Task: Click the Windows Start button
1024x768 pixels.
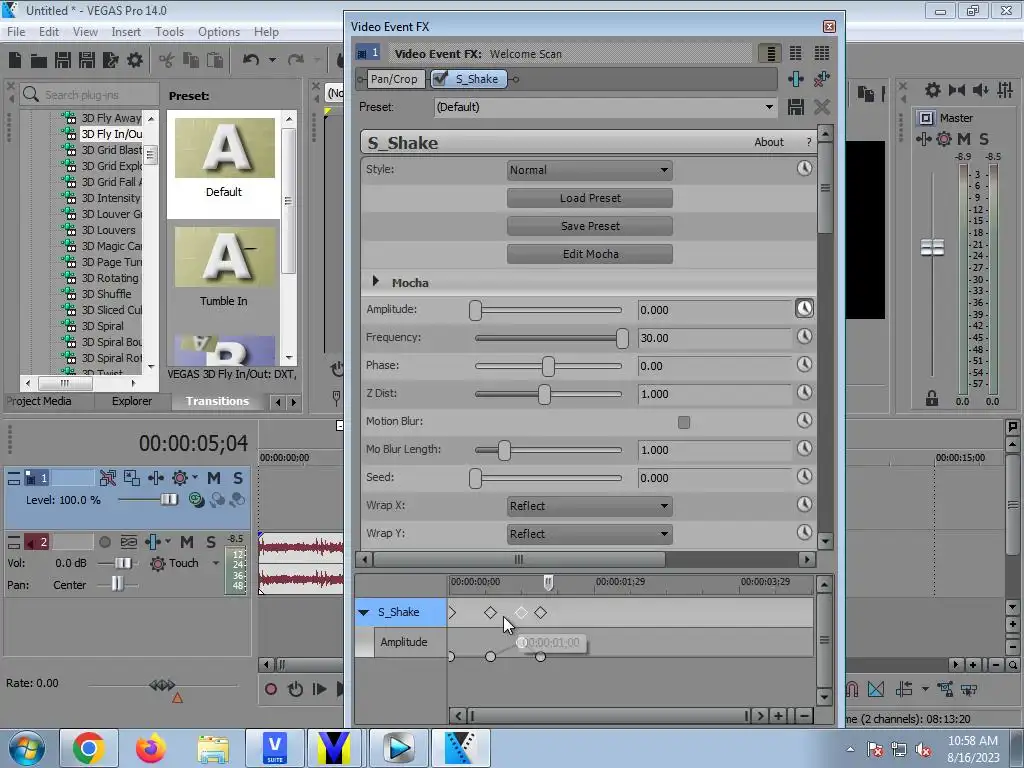Action: pyautogui.click(x=27, y=748)
